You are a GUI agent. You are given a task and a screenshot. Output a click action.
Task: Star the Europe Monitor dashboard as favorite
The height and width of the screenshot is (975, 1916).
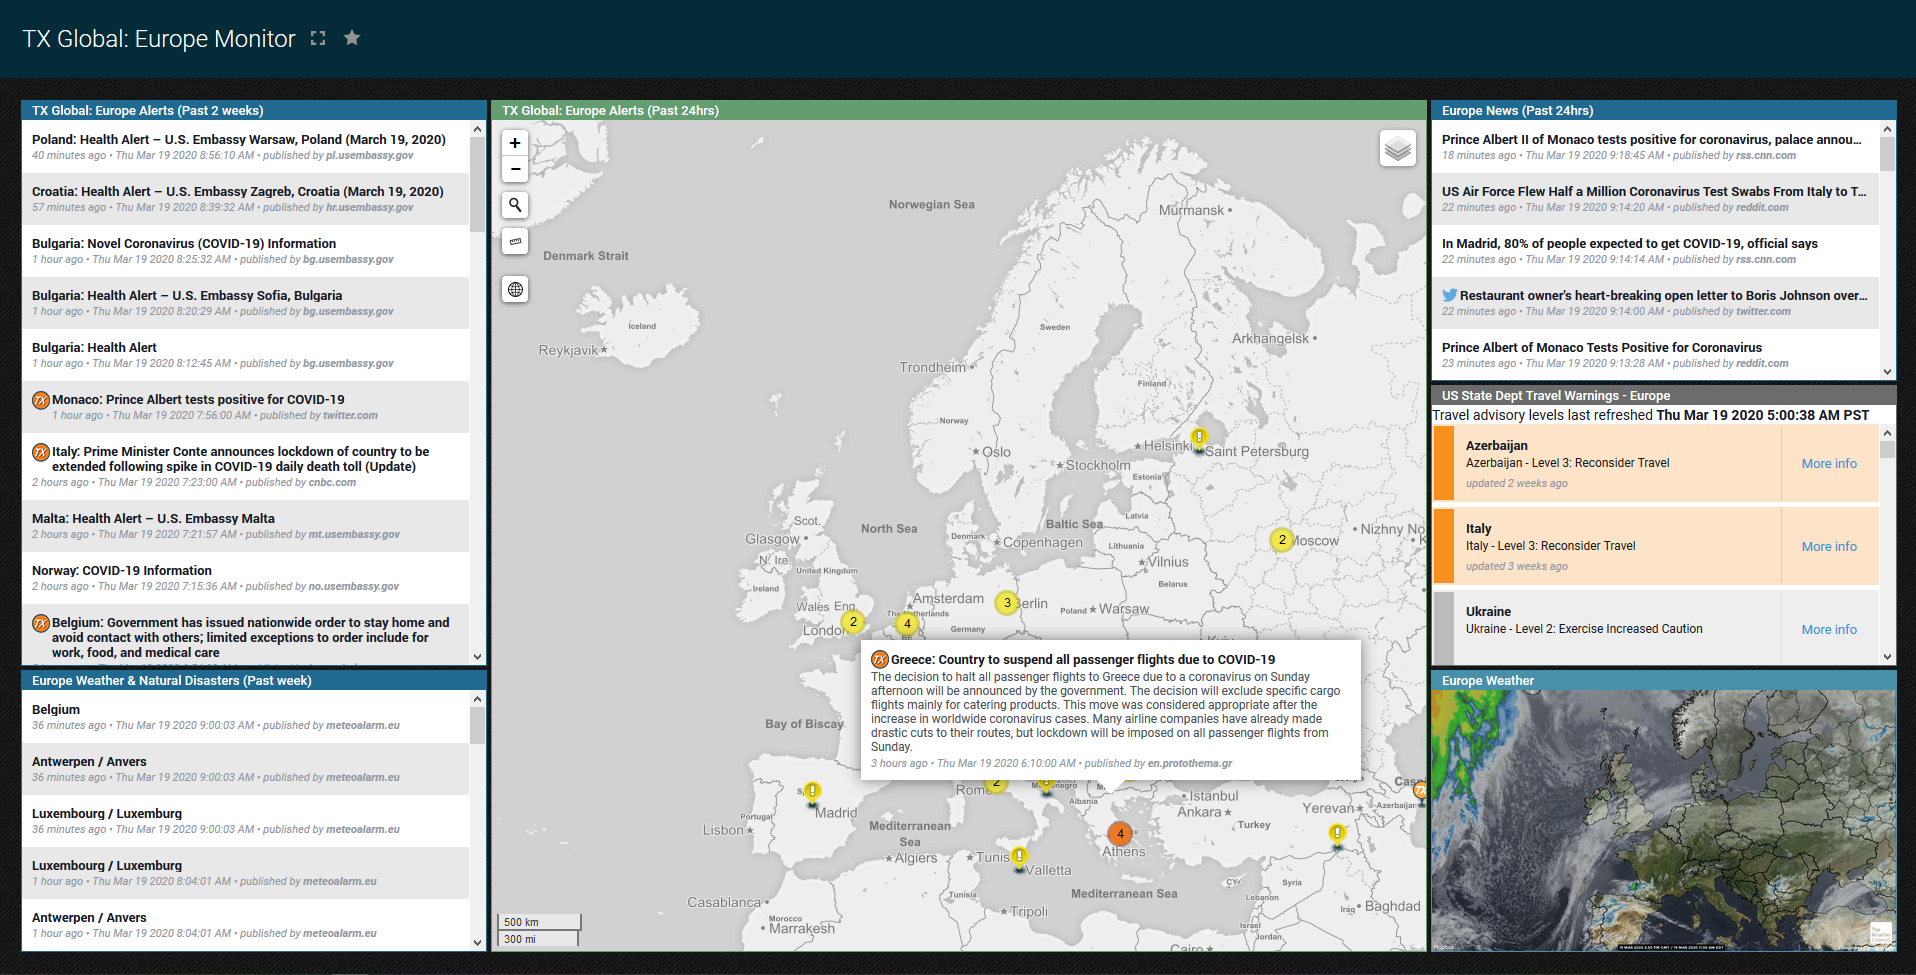click(352, 38)
